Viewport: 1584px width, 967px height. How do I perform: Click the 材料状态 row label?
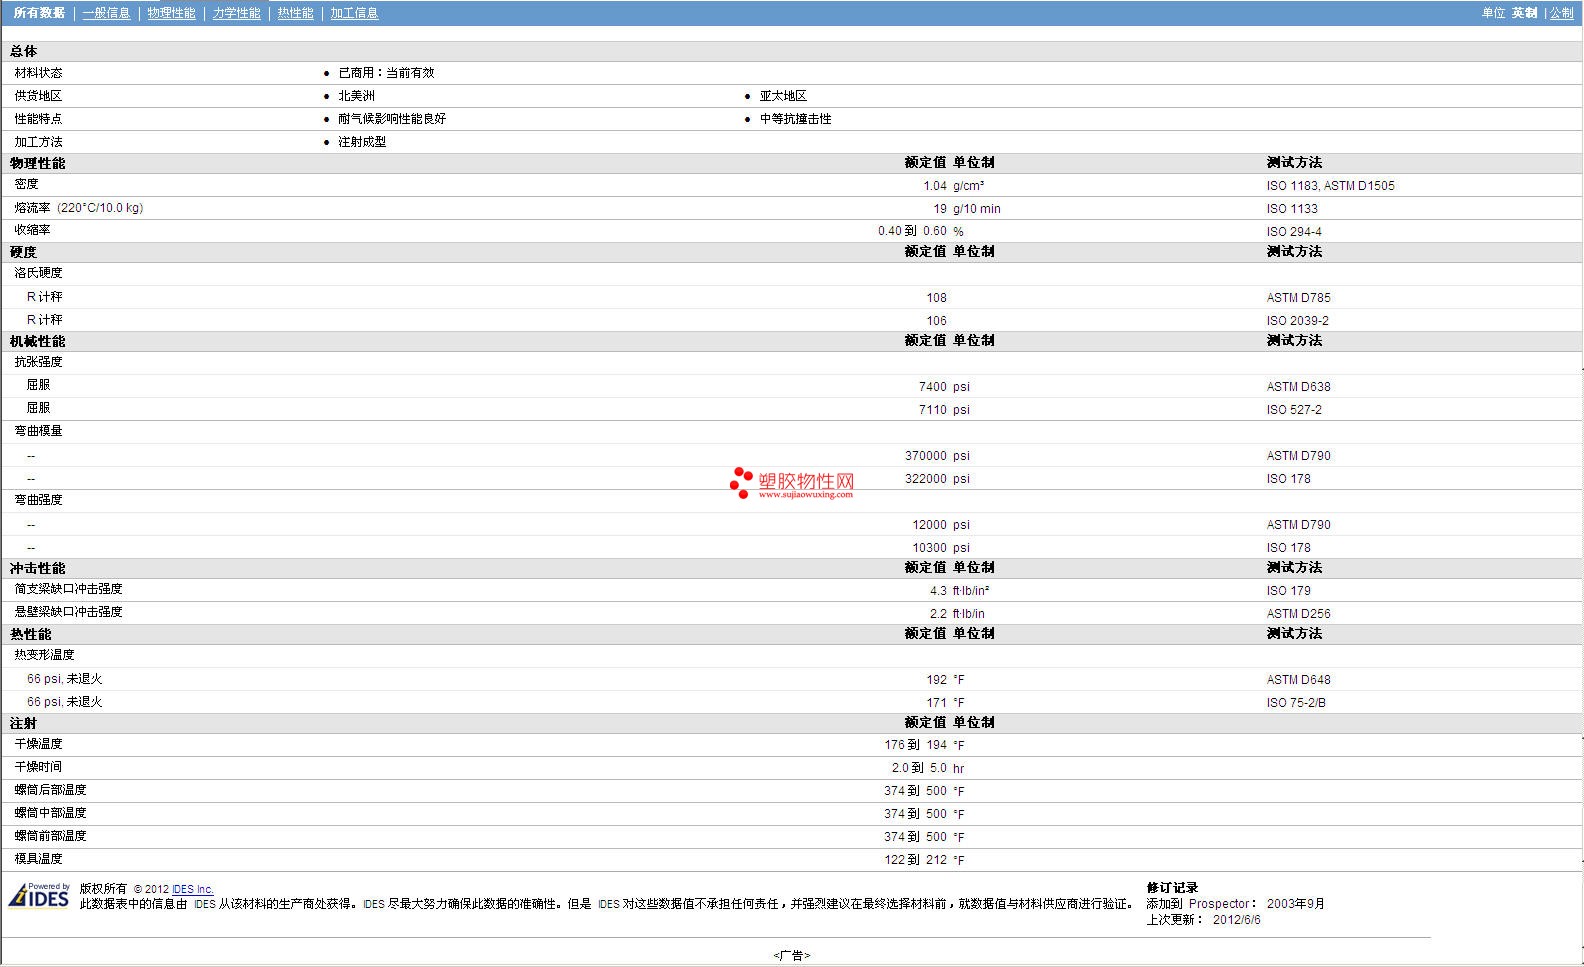pyautogui.click(x=38, y=73)
